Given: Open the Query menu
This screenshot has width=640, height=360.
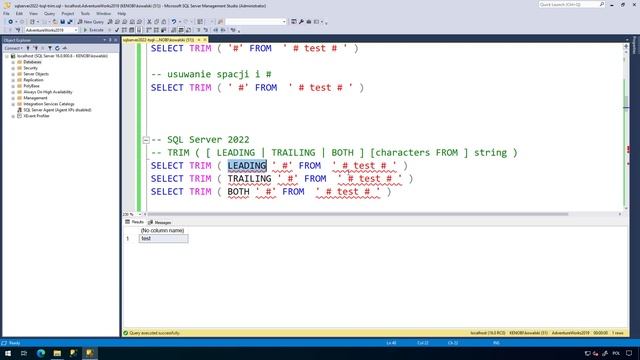Looking at the screenshot, I should click(49, 13).
